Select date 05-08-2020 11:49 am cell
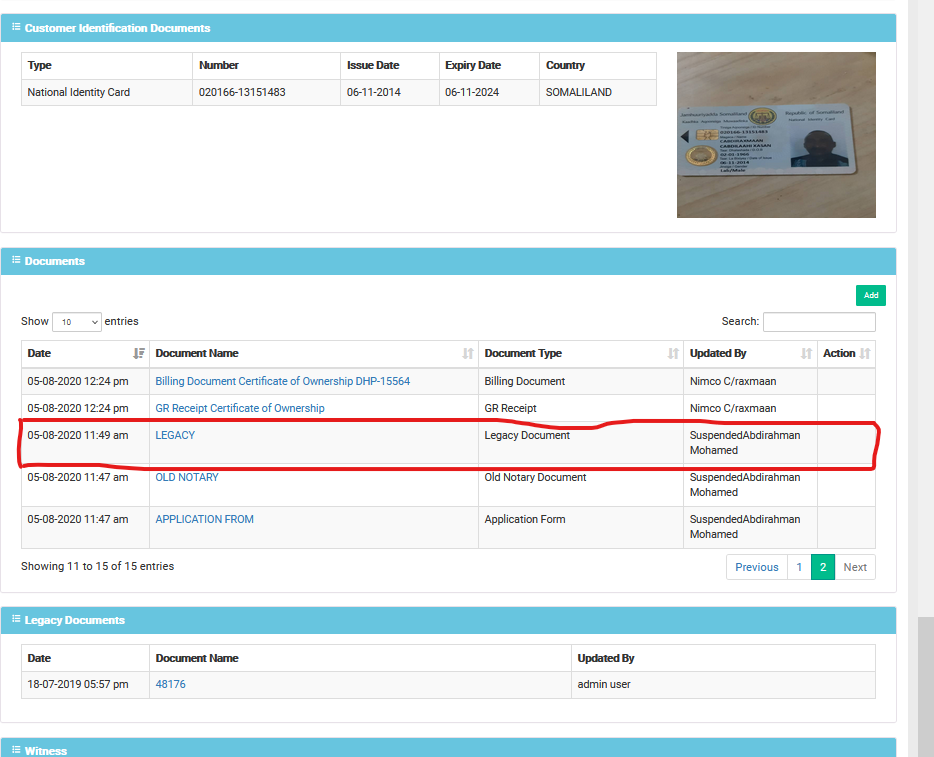Image resolution: width=934 pixels, height=757 pixels. pyautogui.click(x=85, y=443)
